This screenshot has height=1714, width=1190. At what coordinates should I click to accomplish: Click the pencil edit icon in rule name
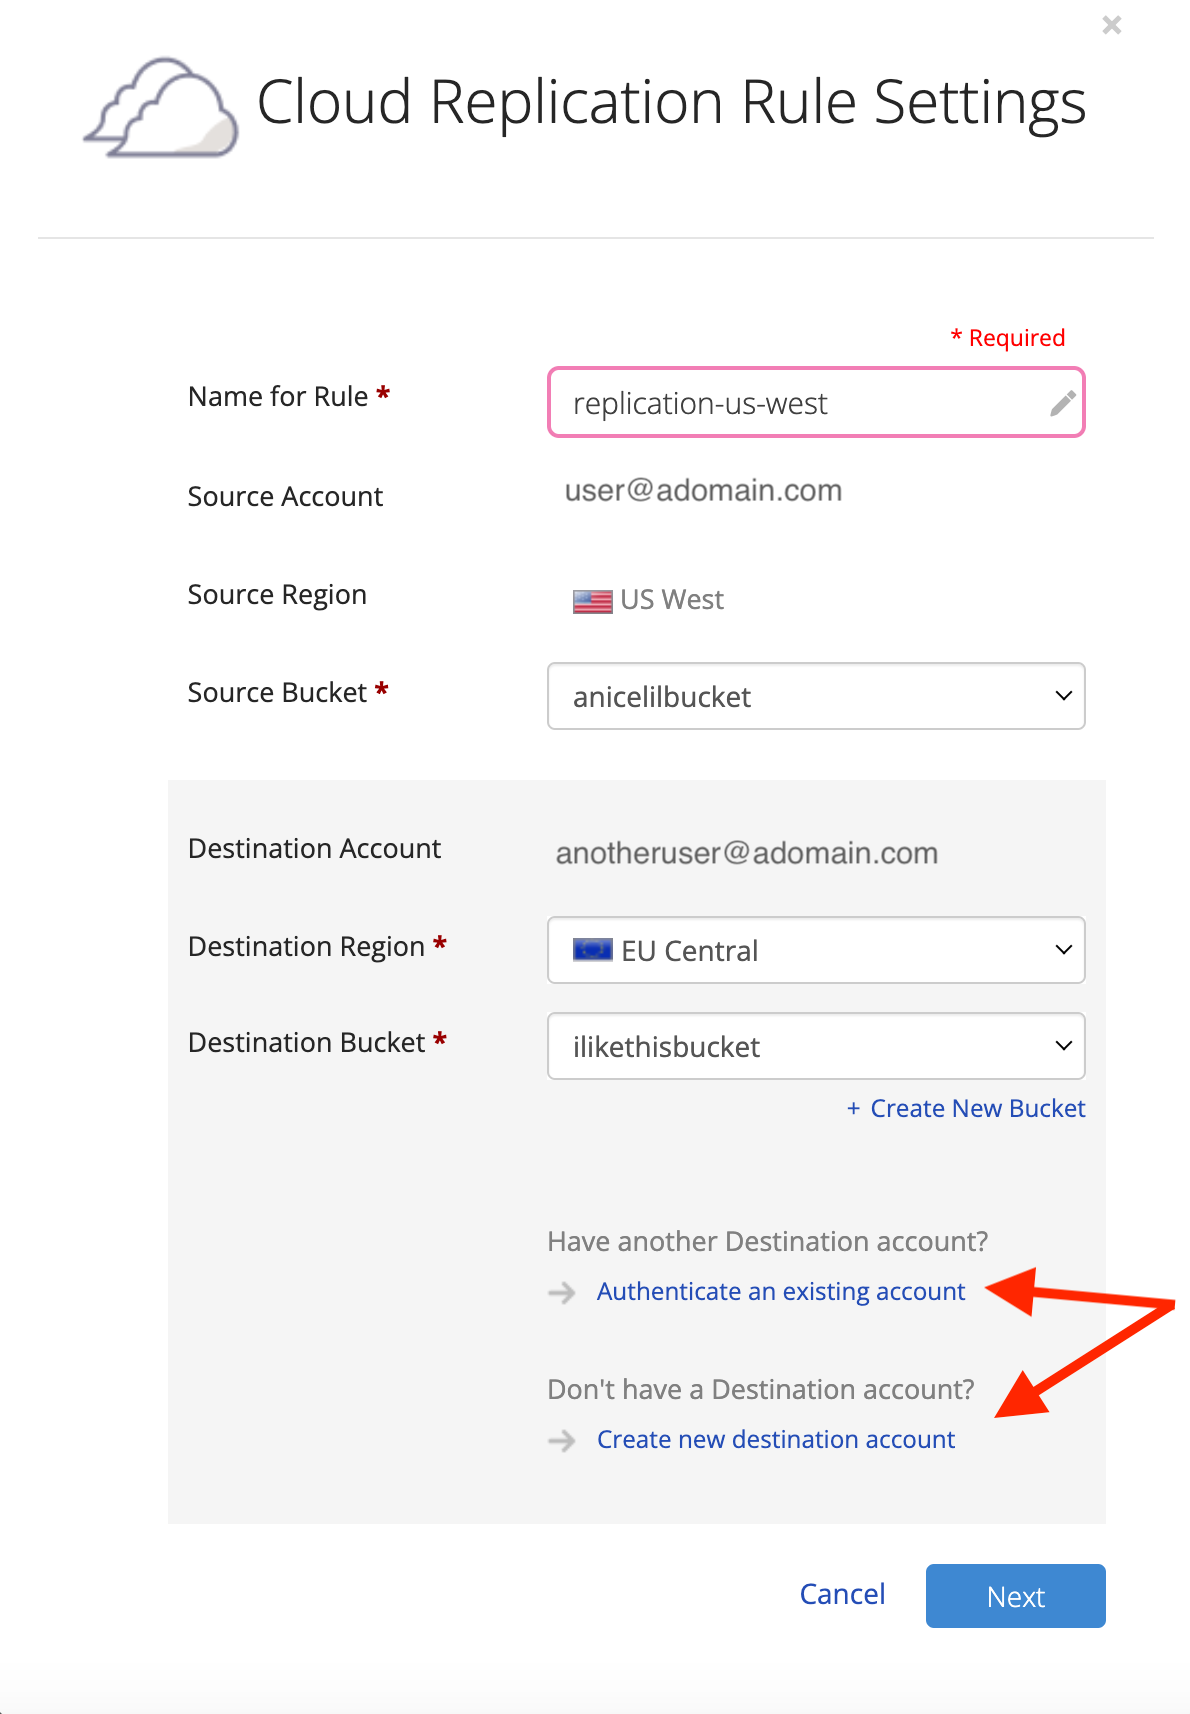[1063, 403]
